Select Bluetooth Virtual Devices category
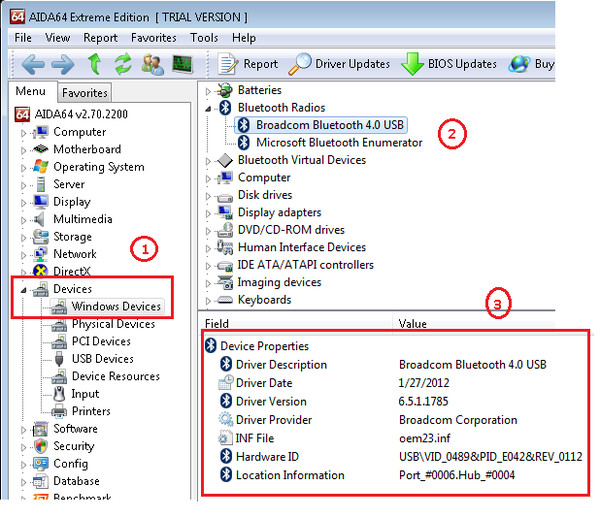This screenshot has width=600, height=518. pos(302,160)
